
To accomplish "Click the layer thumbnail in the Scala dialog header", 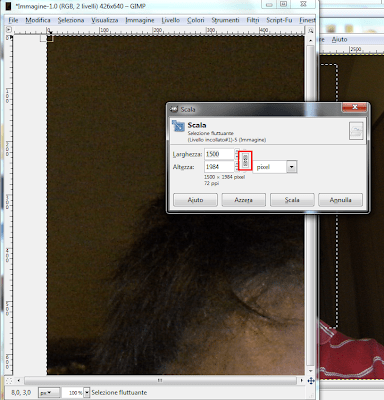I will [356, 131].
